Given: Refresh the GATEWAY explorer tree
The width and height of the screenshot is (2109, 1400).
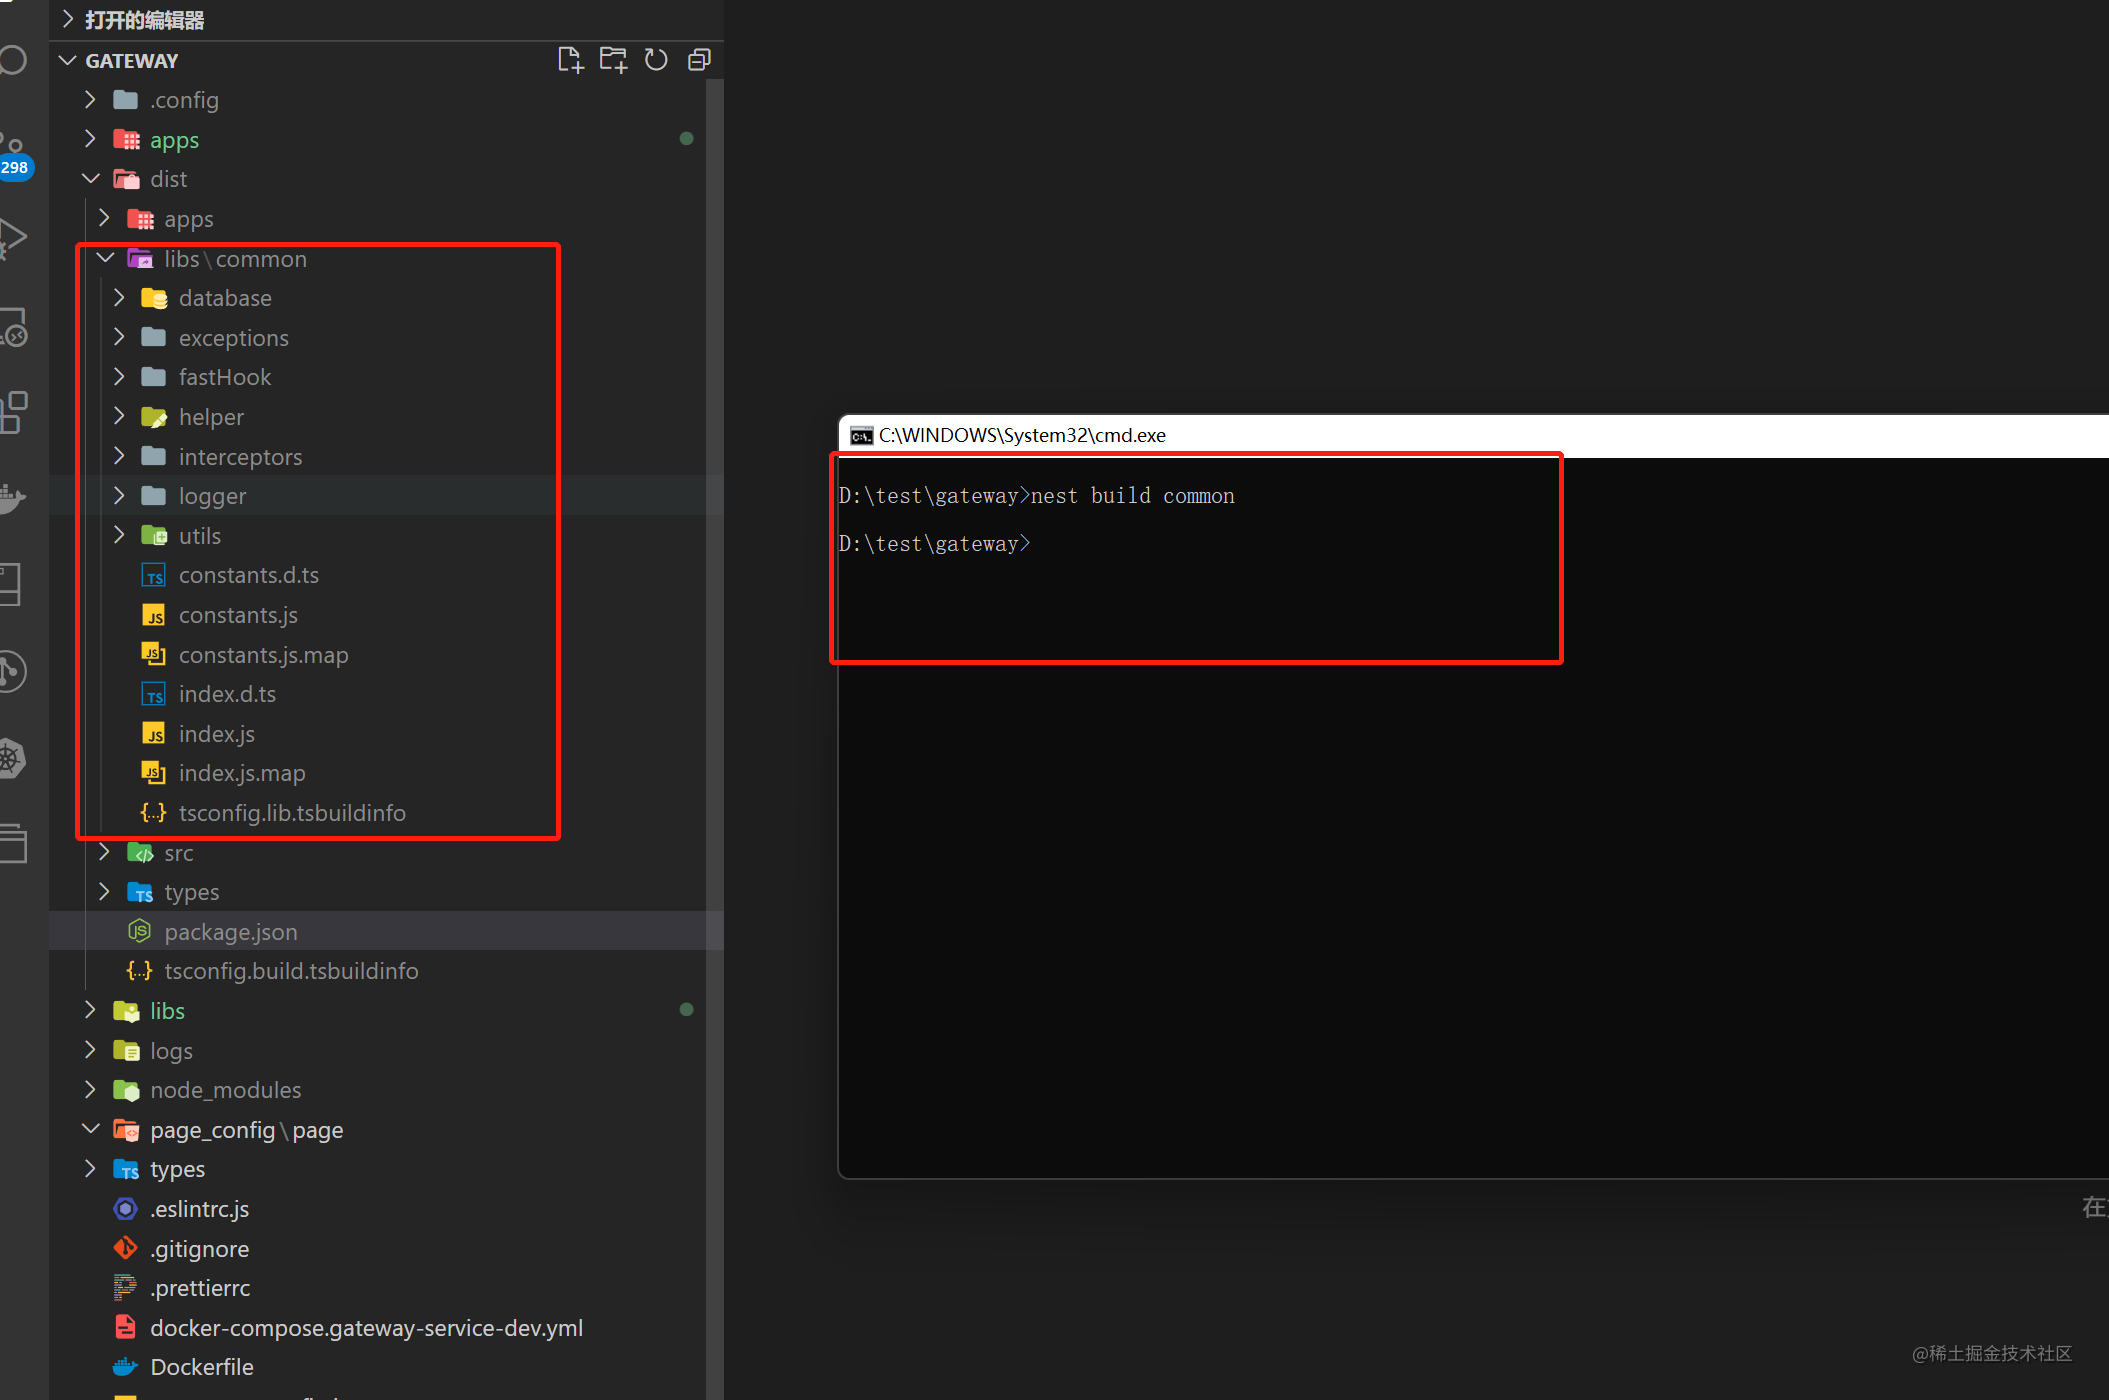Looking at the screenshot, I should 656,60.
